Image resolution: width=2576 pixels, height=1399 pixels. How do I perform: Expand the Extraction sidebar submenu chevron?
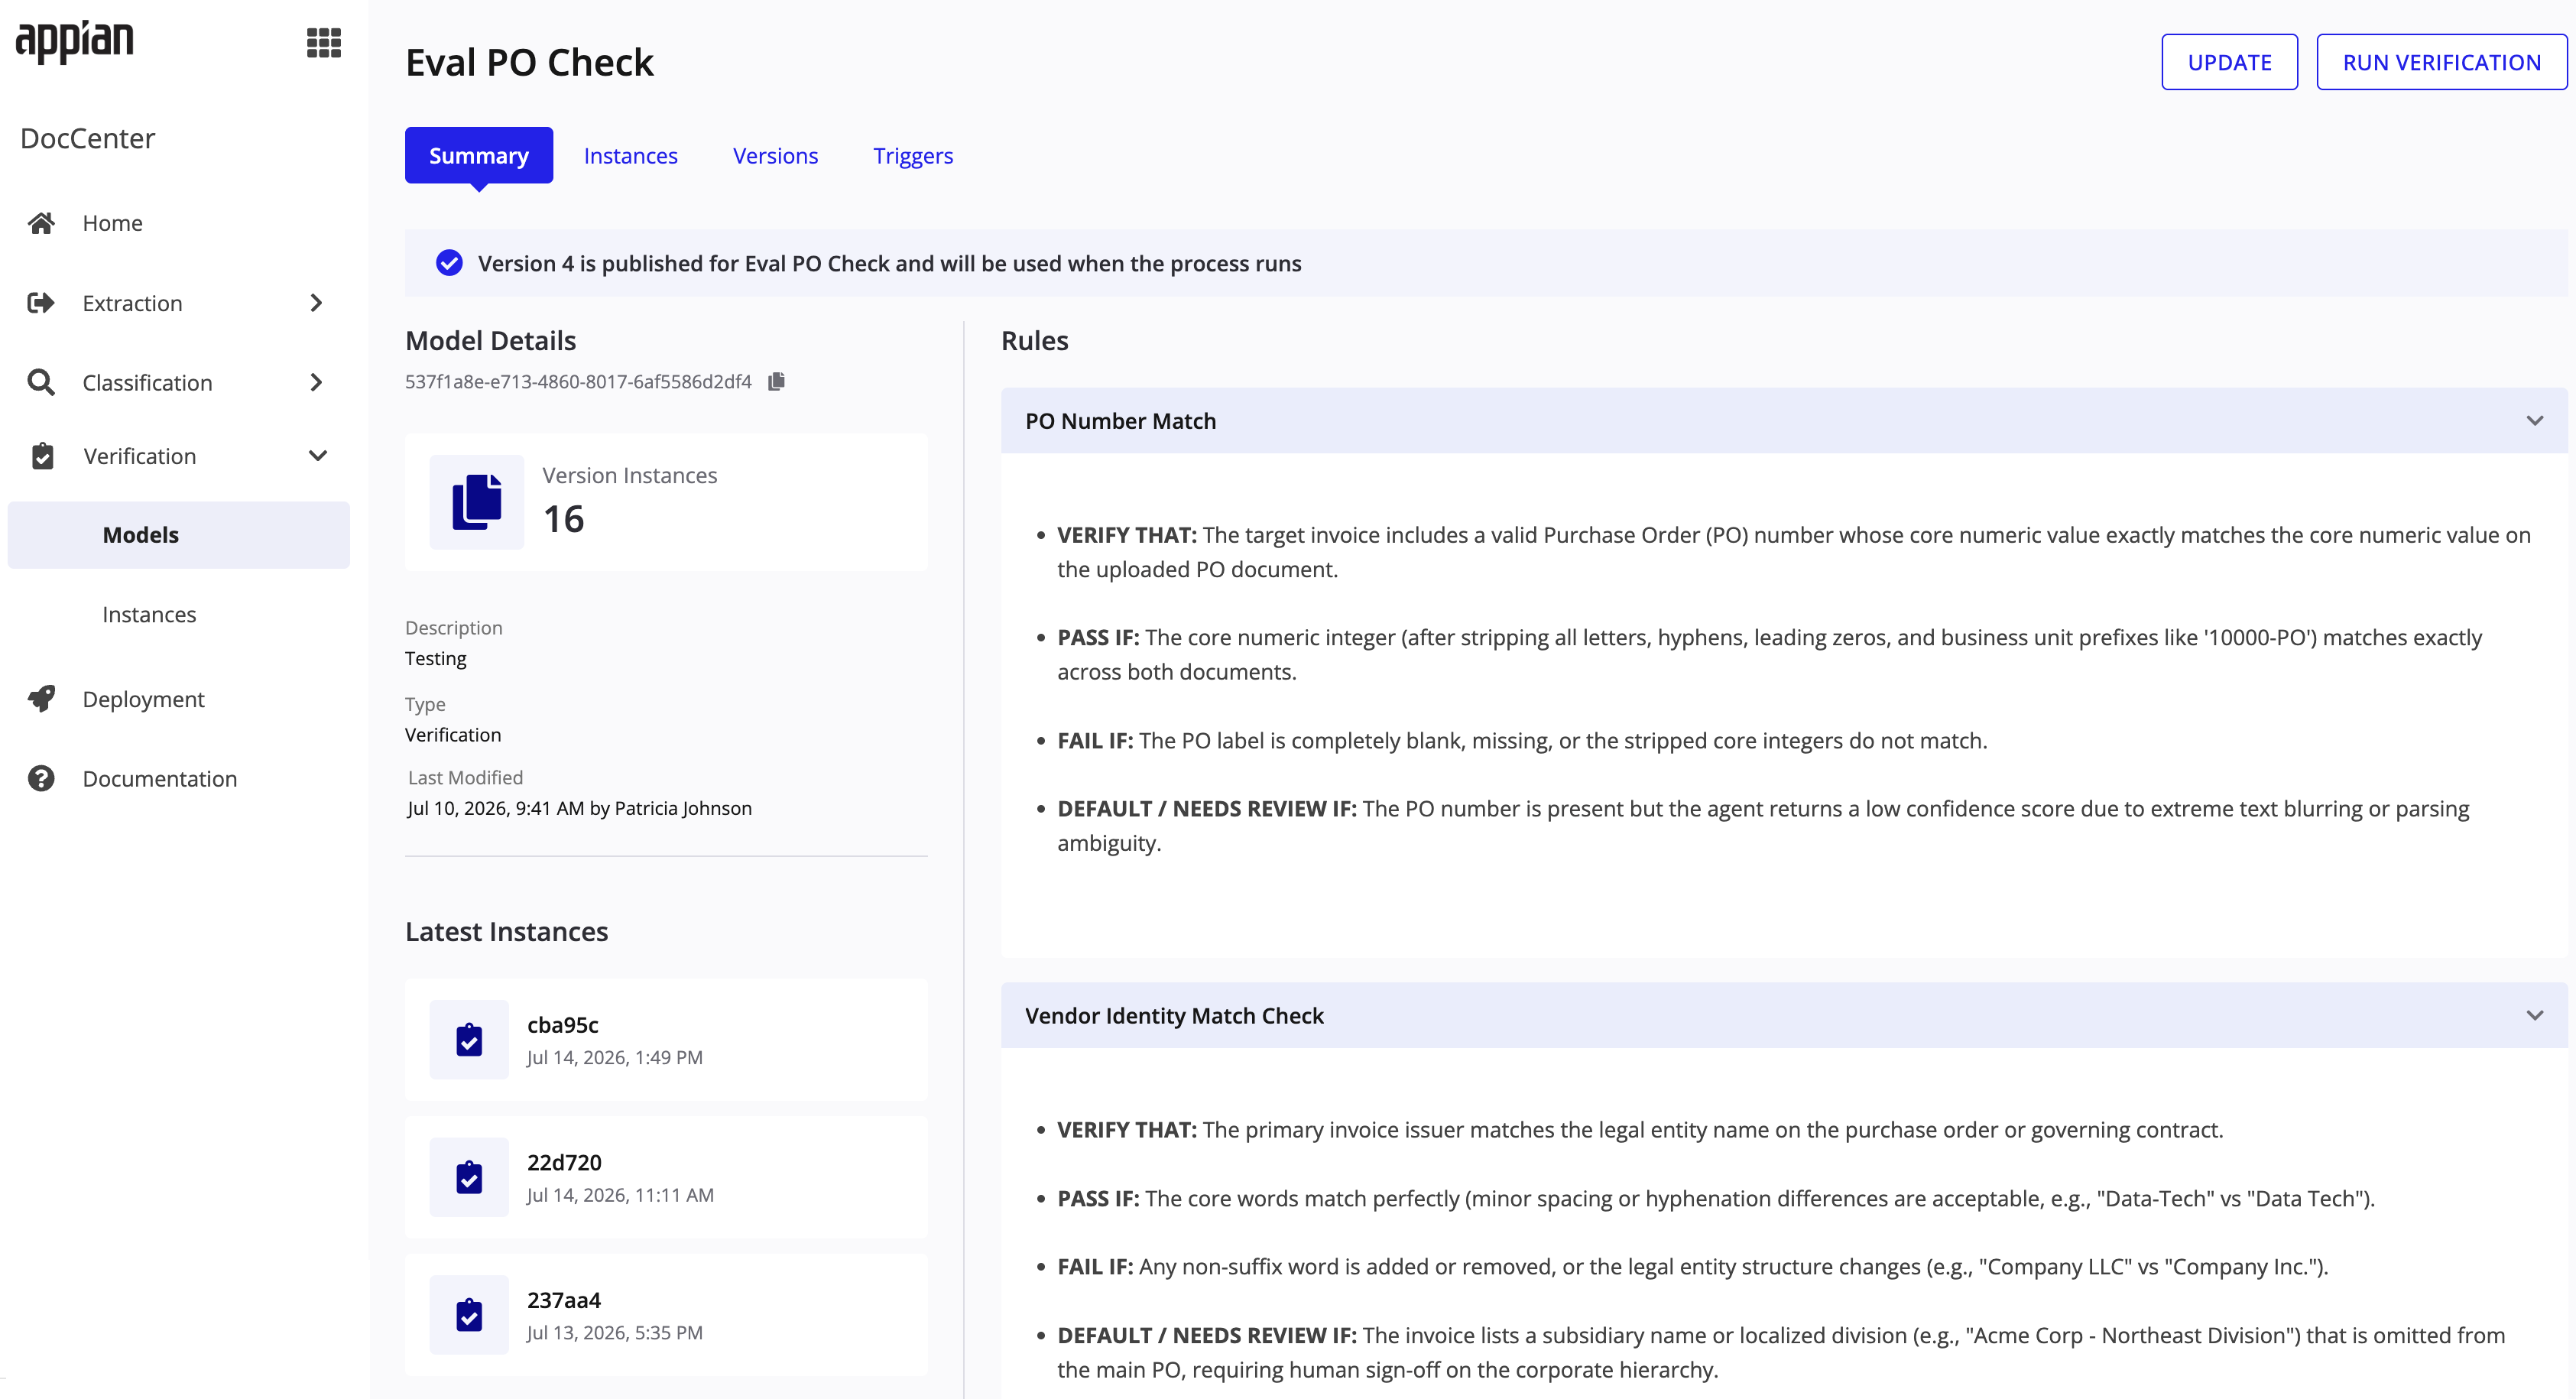(316, 303)
